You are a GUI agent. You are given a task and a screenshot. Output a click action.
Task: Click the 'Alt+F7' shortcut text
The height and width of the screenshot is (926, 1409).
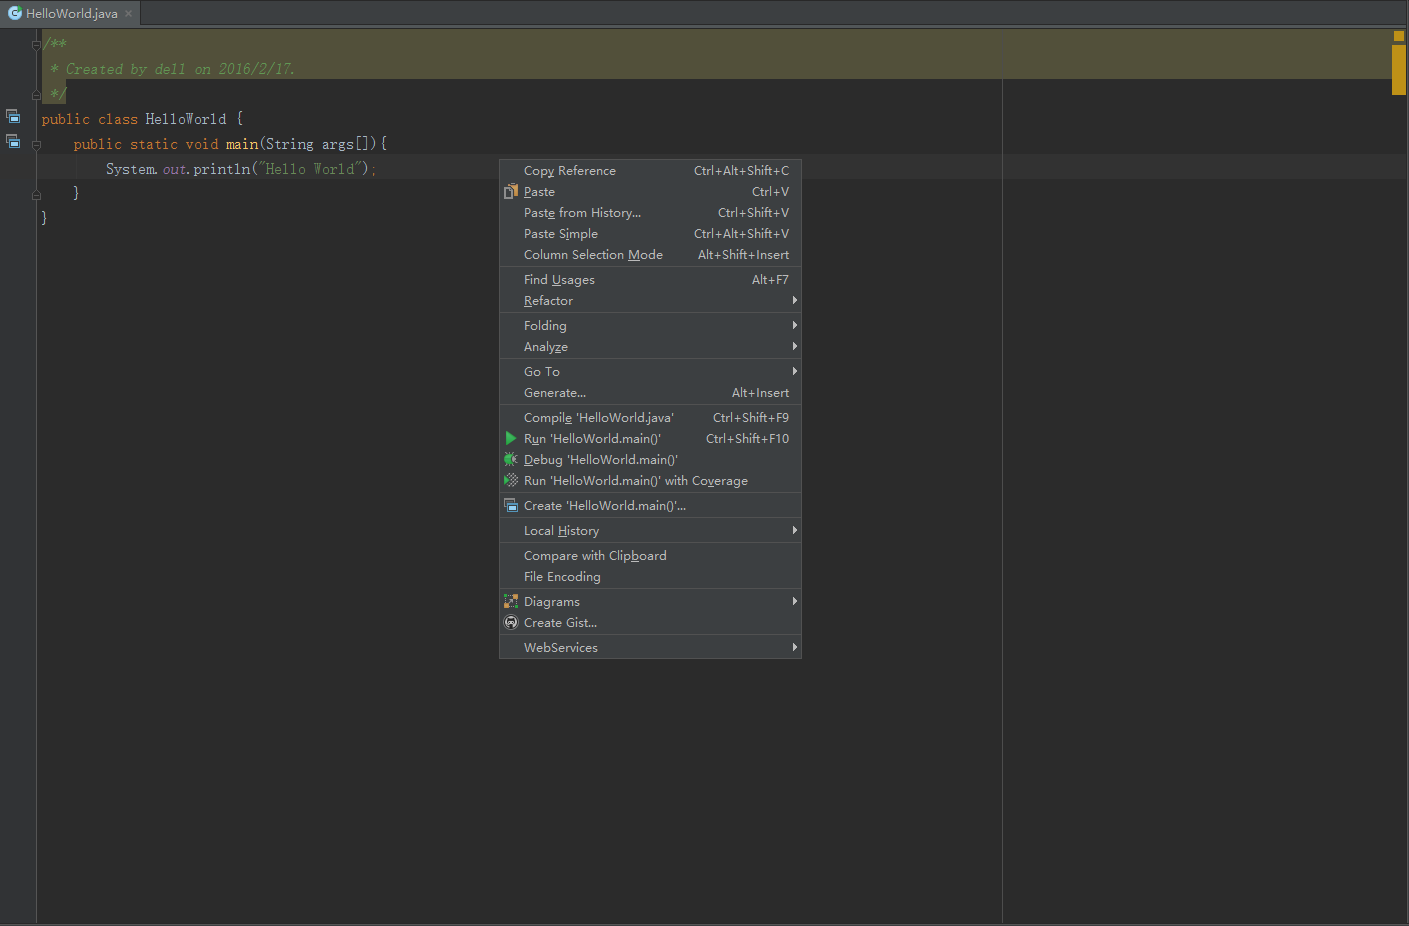[x=770, y=279]
